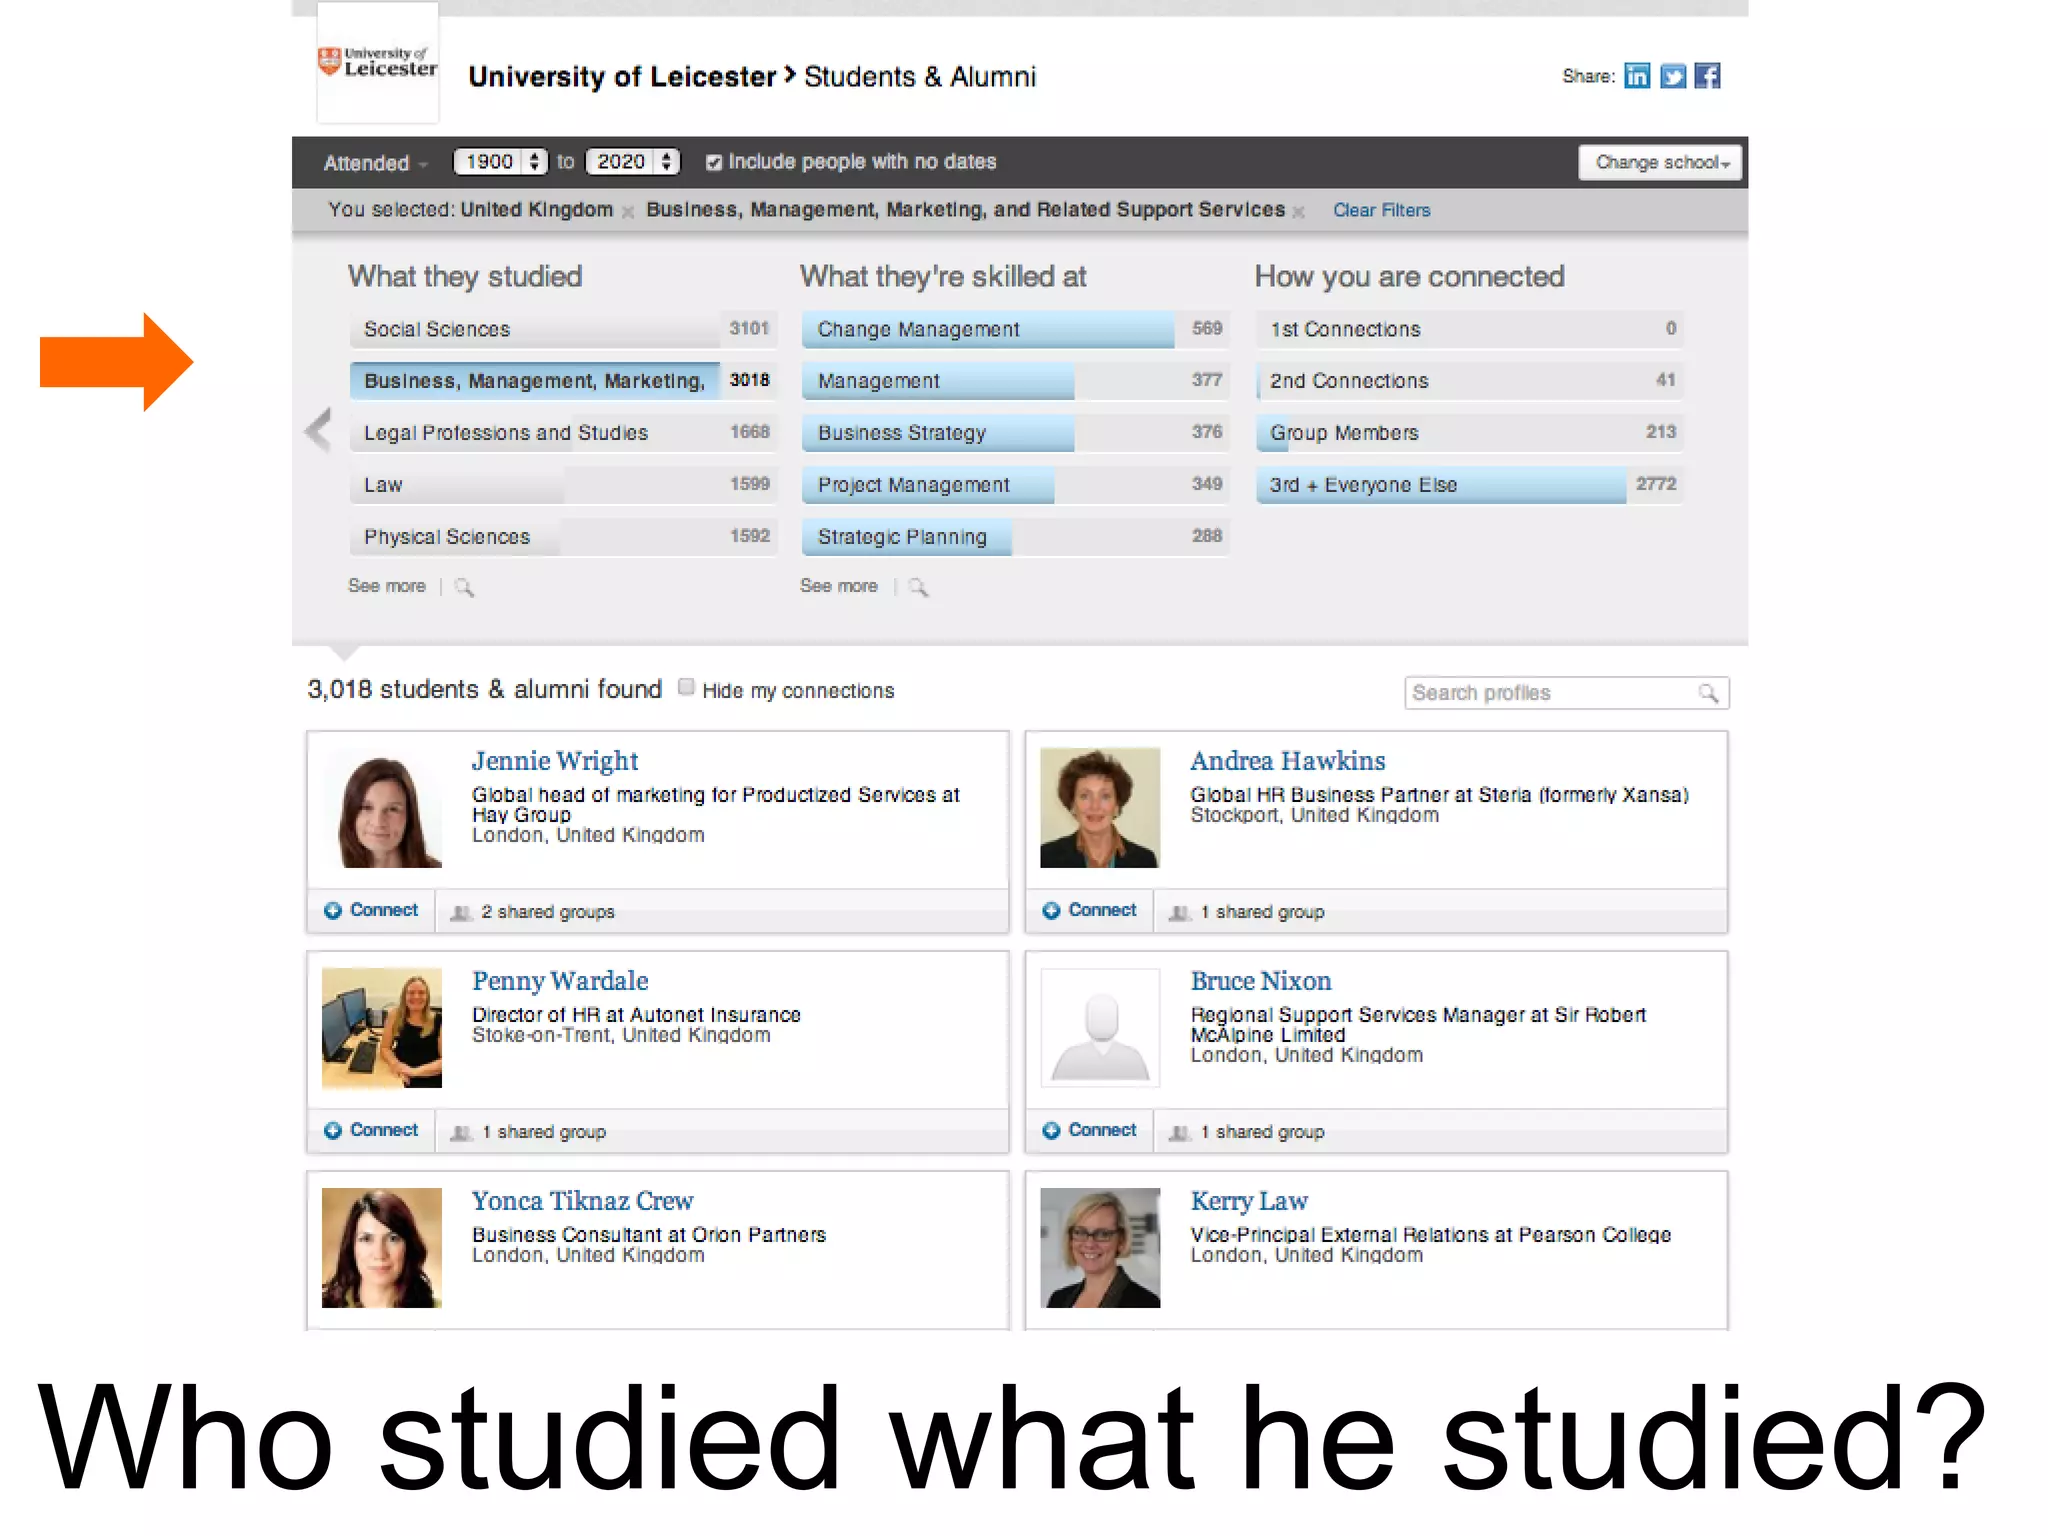Open Yonca Tiknaz Crew's photo
The height and width of the screenshot is (1536, 2048).
(x=381, y=1247)
